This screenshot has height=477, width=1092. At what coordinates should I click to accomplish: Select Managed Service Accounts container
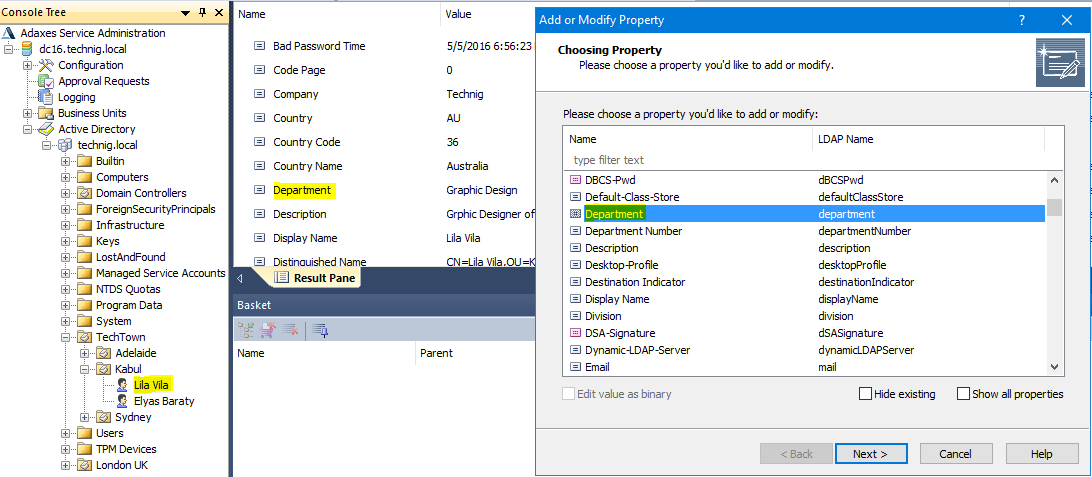(161, 273)
